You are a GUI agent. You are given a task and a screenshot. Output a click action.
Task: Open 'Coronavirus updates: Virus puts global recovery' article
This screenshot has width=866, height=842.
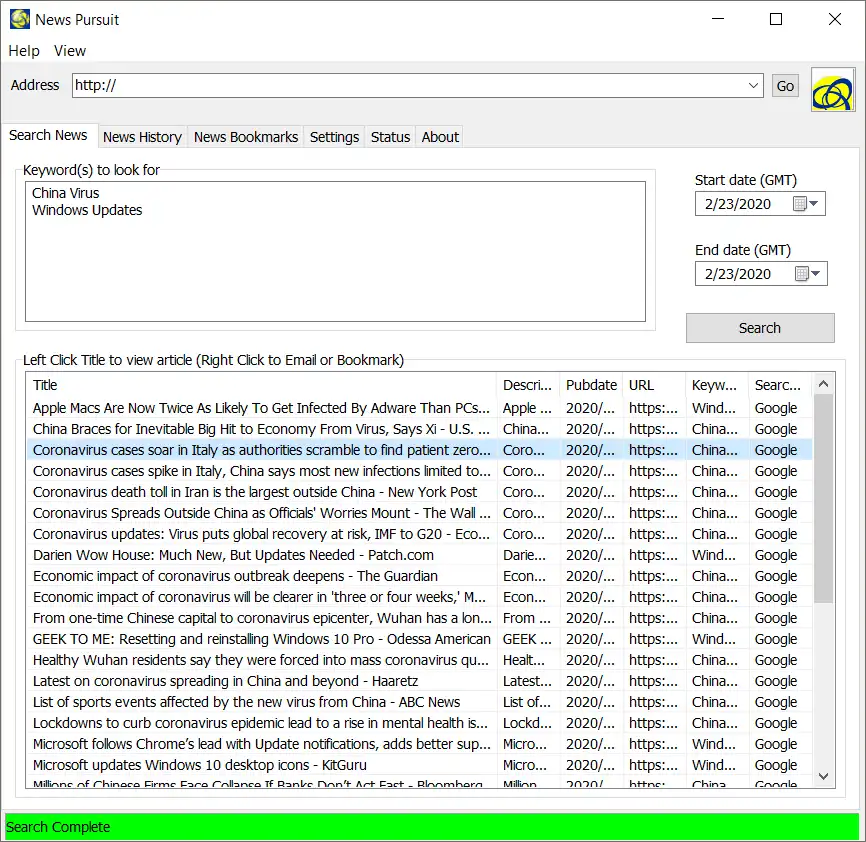pyautogui.click(x=261, y=534)
